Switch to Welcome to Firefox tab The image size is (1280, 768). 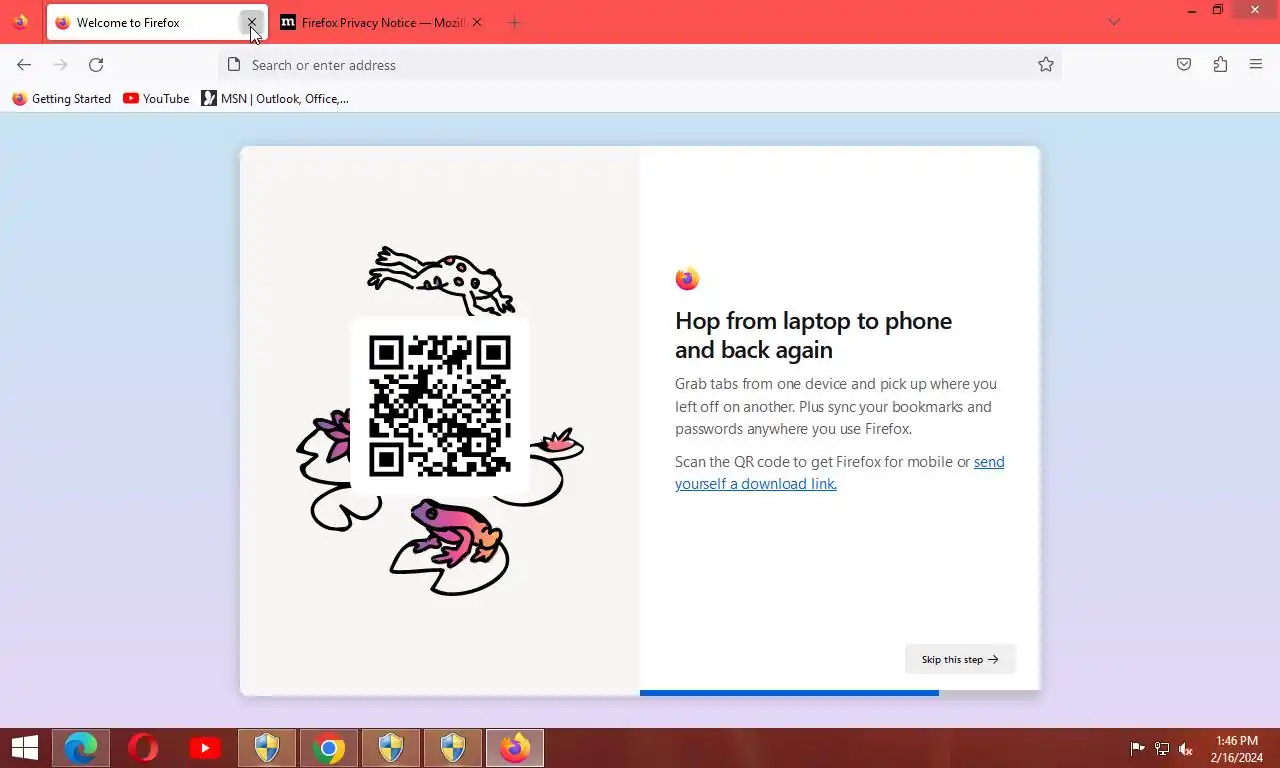157,22
